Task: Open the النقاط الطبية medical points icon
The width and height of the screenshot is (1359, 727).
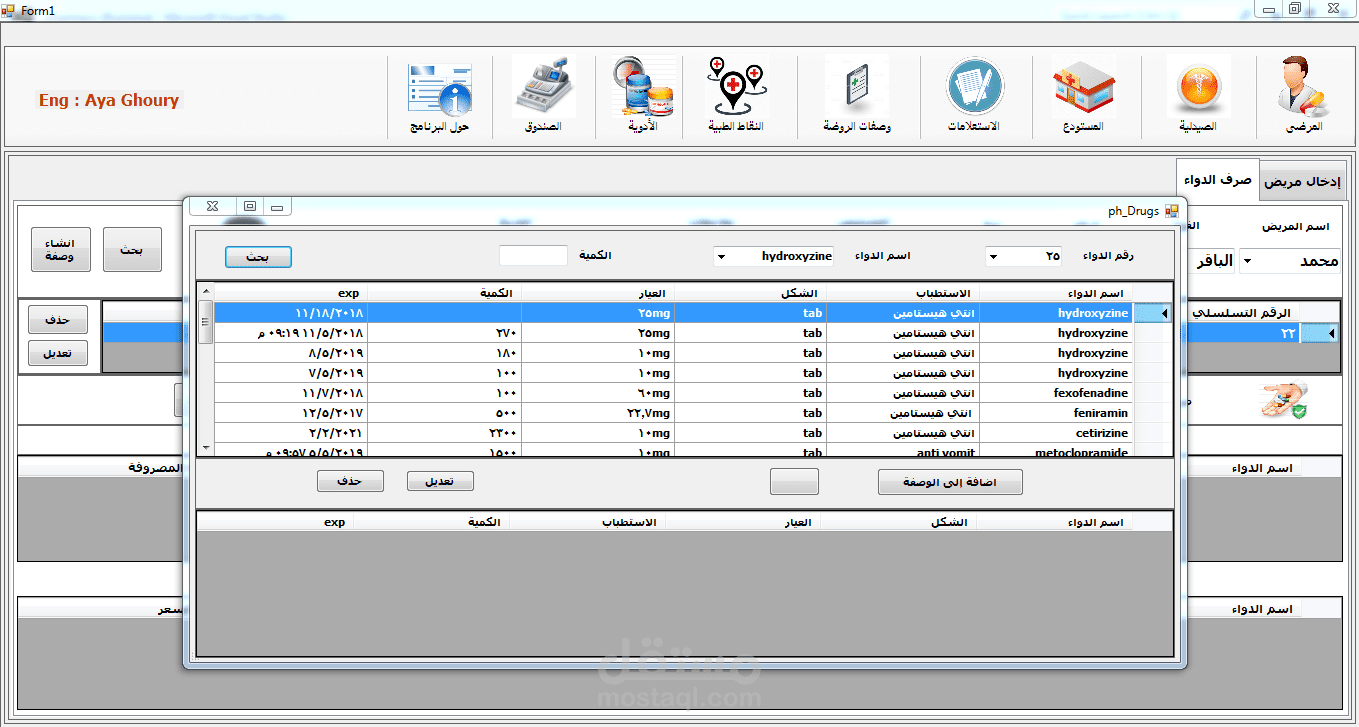Action: click(x=736, y=96)
